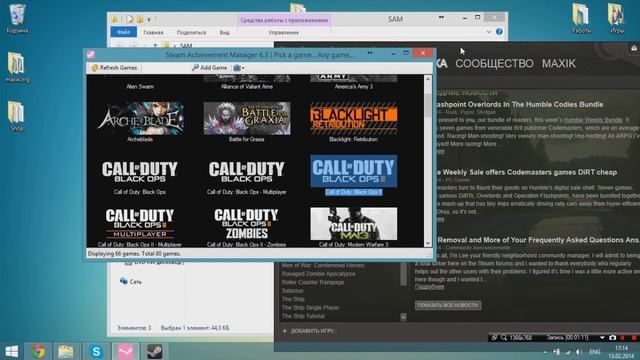Click the Сеть item in Explorer navigation pane

131,281
